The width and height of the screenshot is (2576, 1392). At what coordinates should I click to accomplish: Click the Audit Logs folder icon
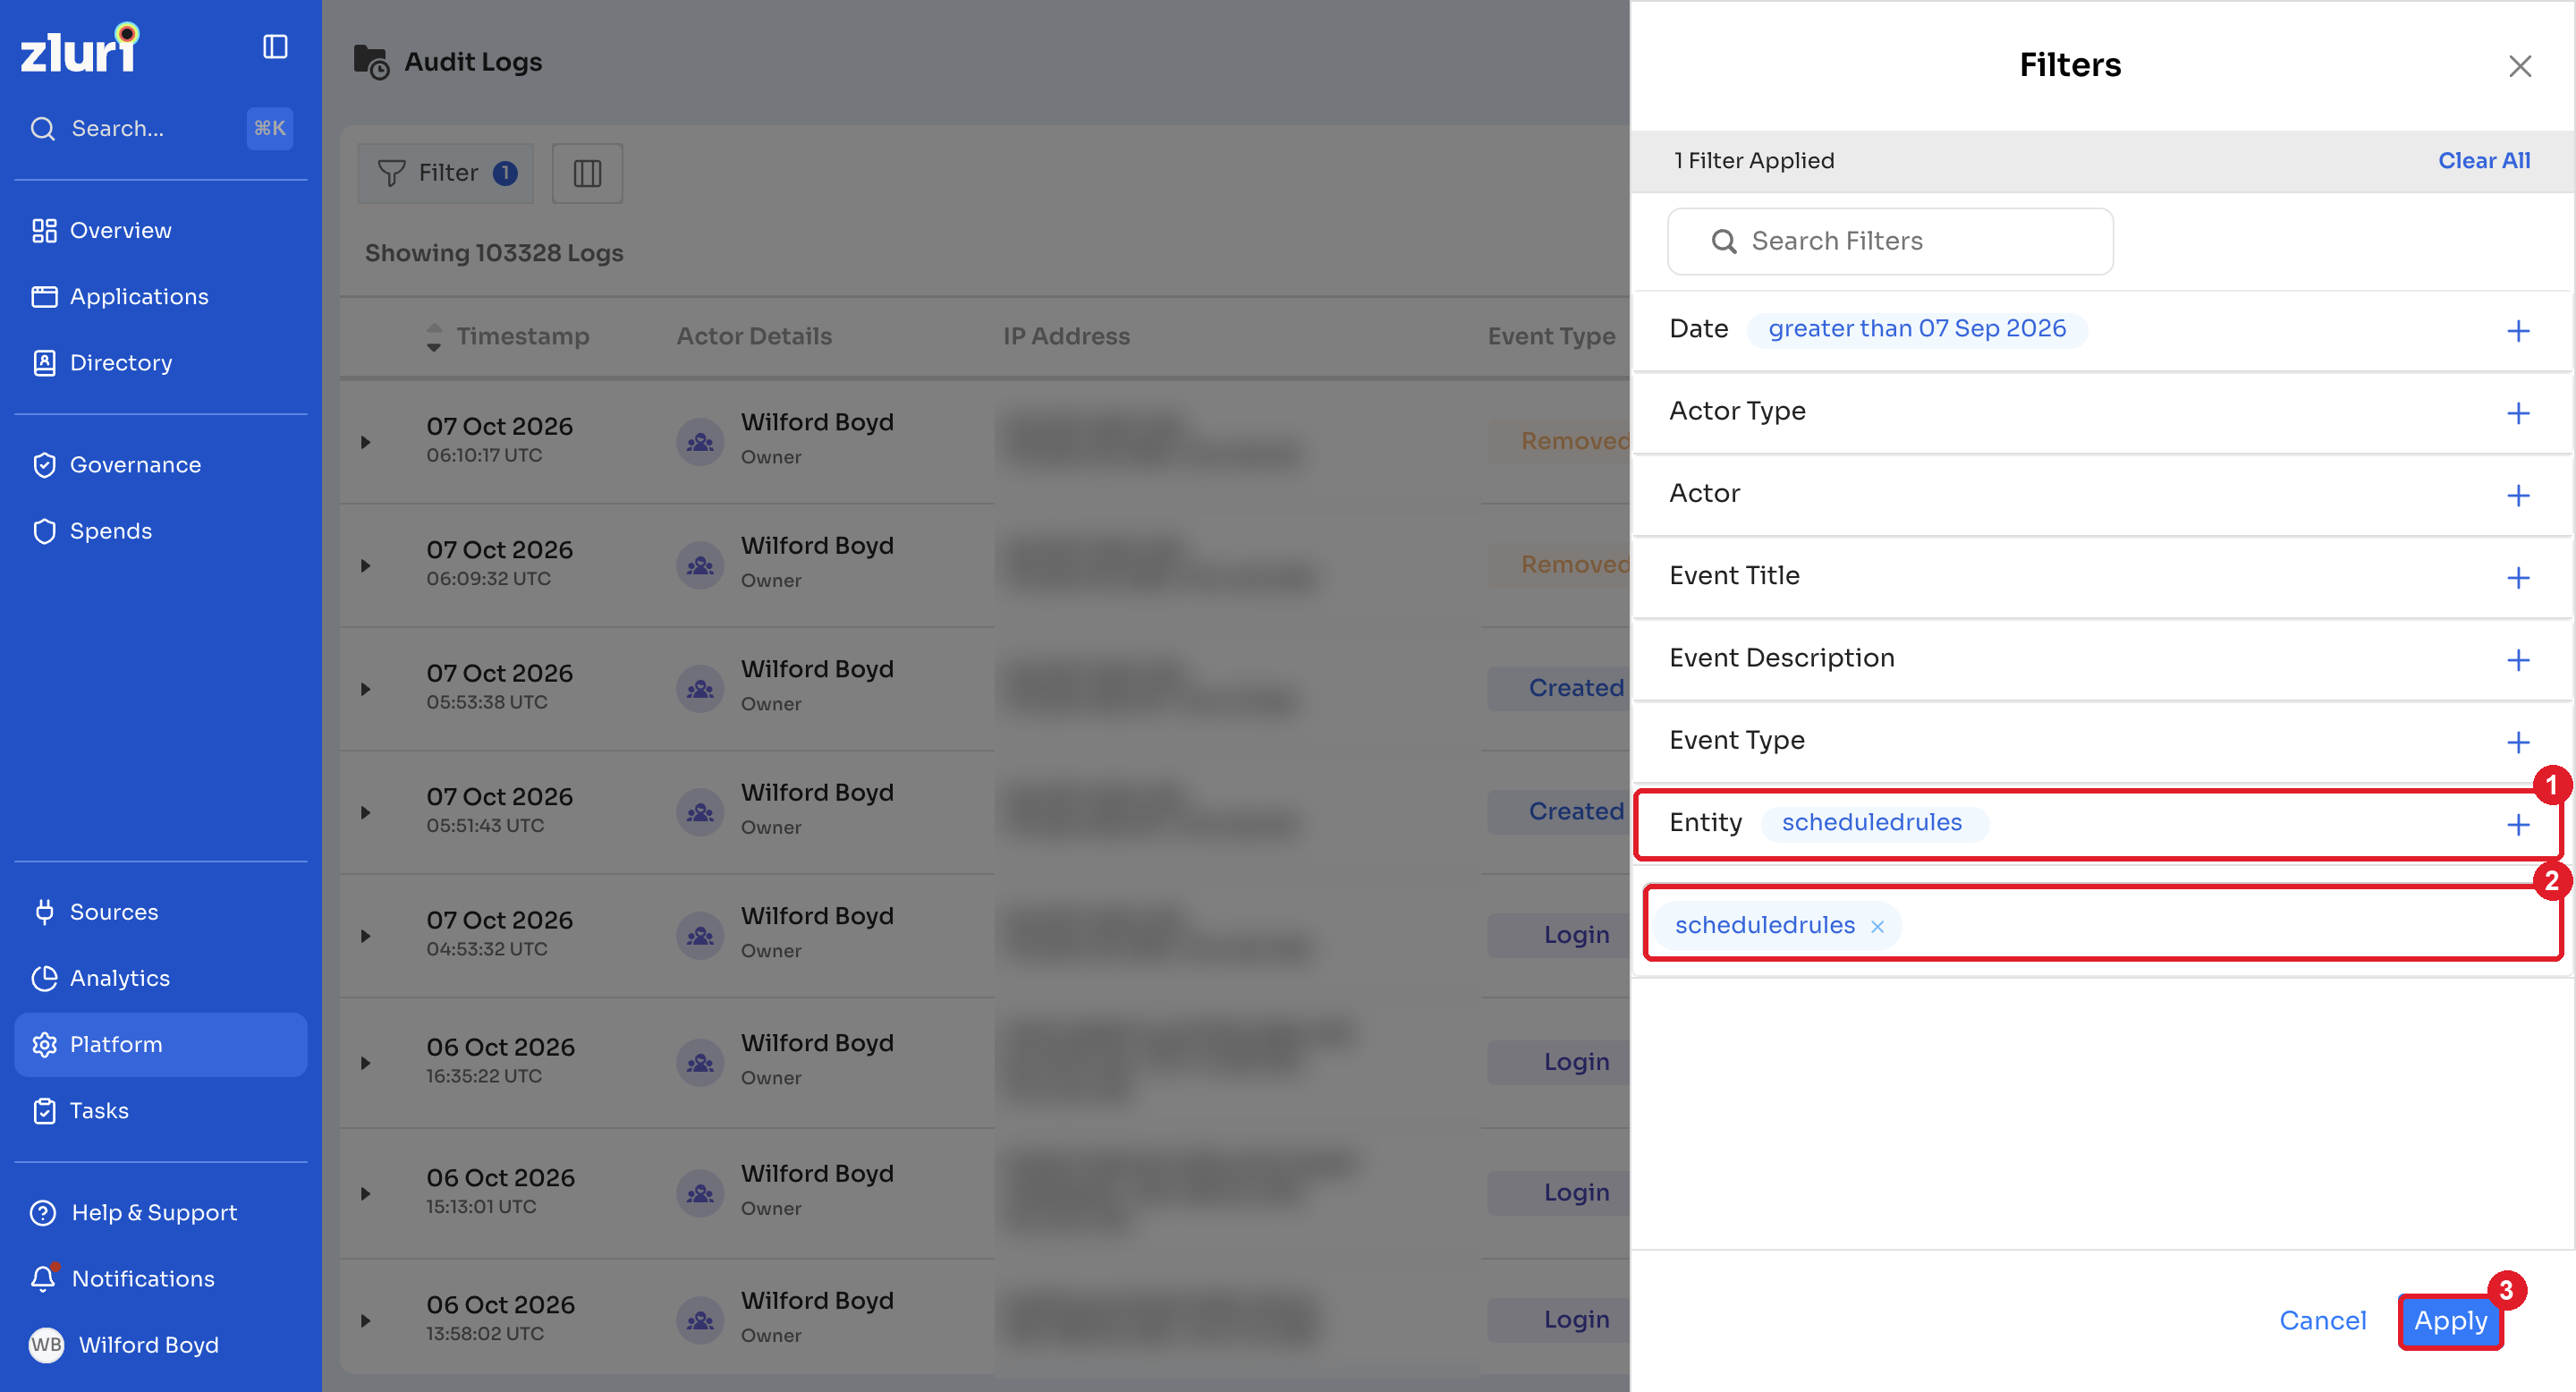[x=371, y=62]
